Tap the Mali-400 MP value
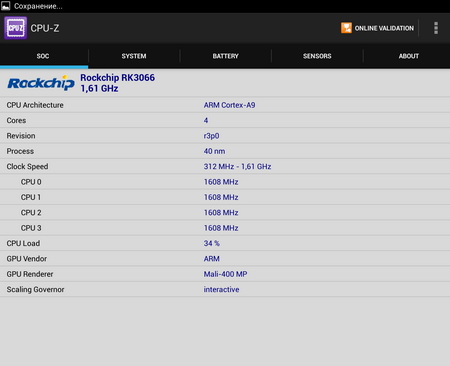Image resolution: width=450 pixels, height=366 pixels. (x=226, y=274)
